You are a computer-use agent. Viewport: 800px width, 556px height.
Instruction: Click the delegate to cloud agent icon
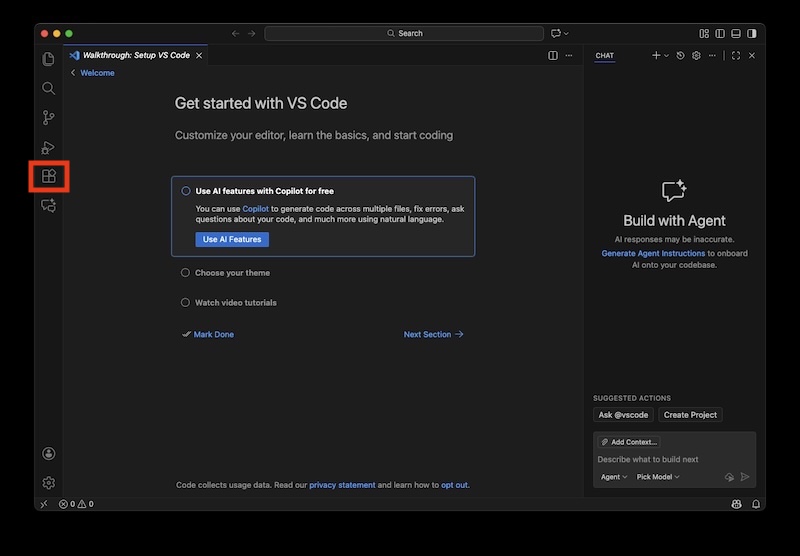(729, 476)
